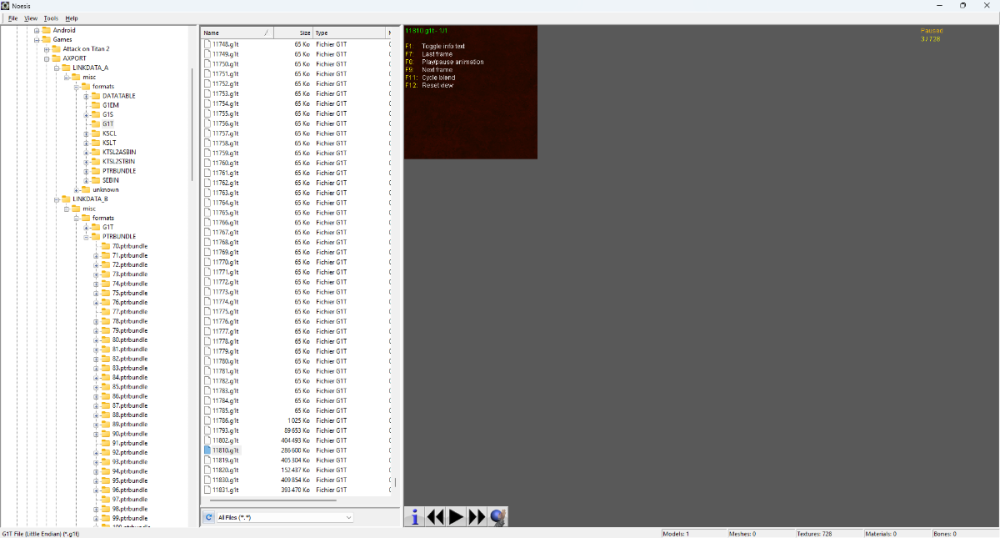1000x538 pixels.
Task: Click the info 'i' button in viewer toolbar
Action: pyautogui.click(x=415, y=516)
